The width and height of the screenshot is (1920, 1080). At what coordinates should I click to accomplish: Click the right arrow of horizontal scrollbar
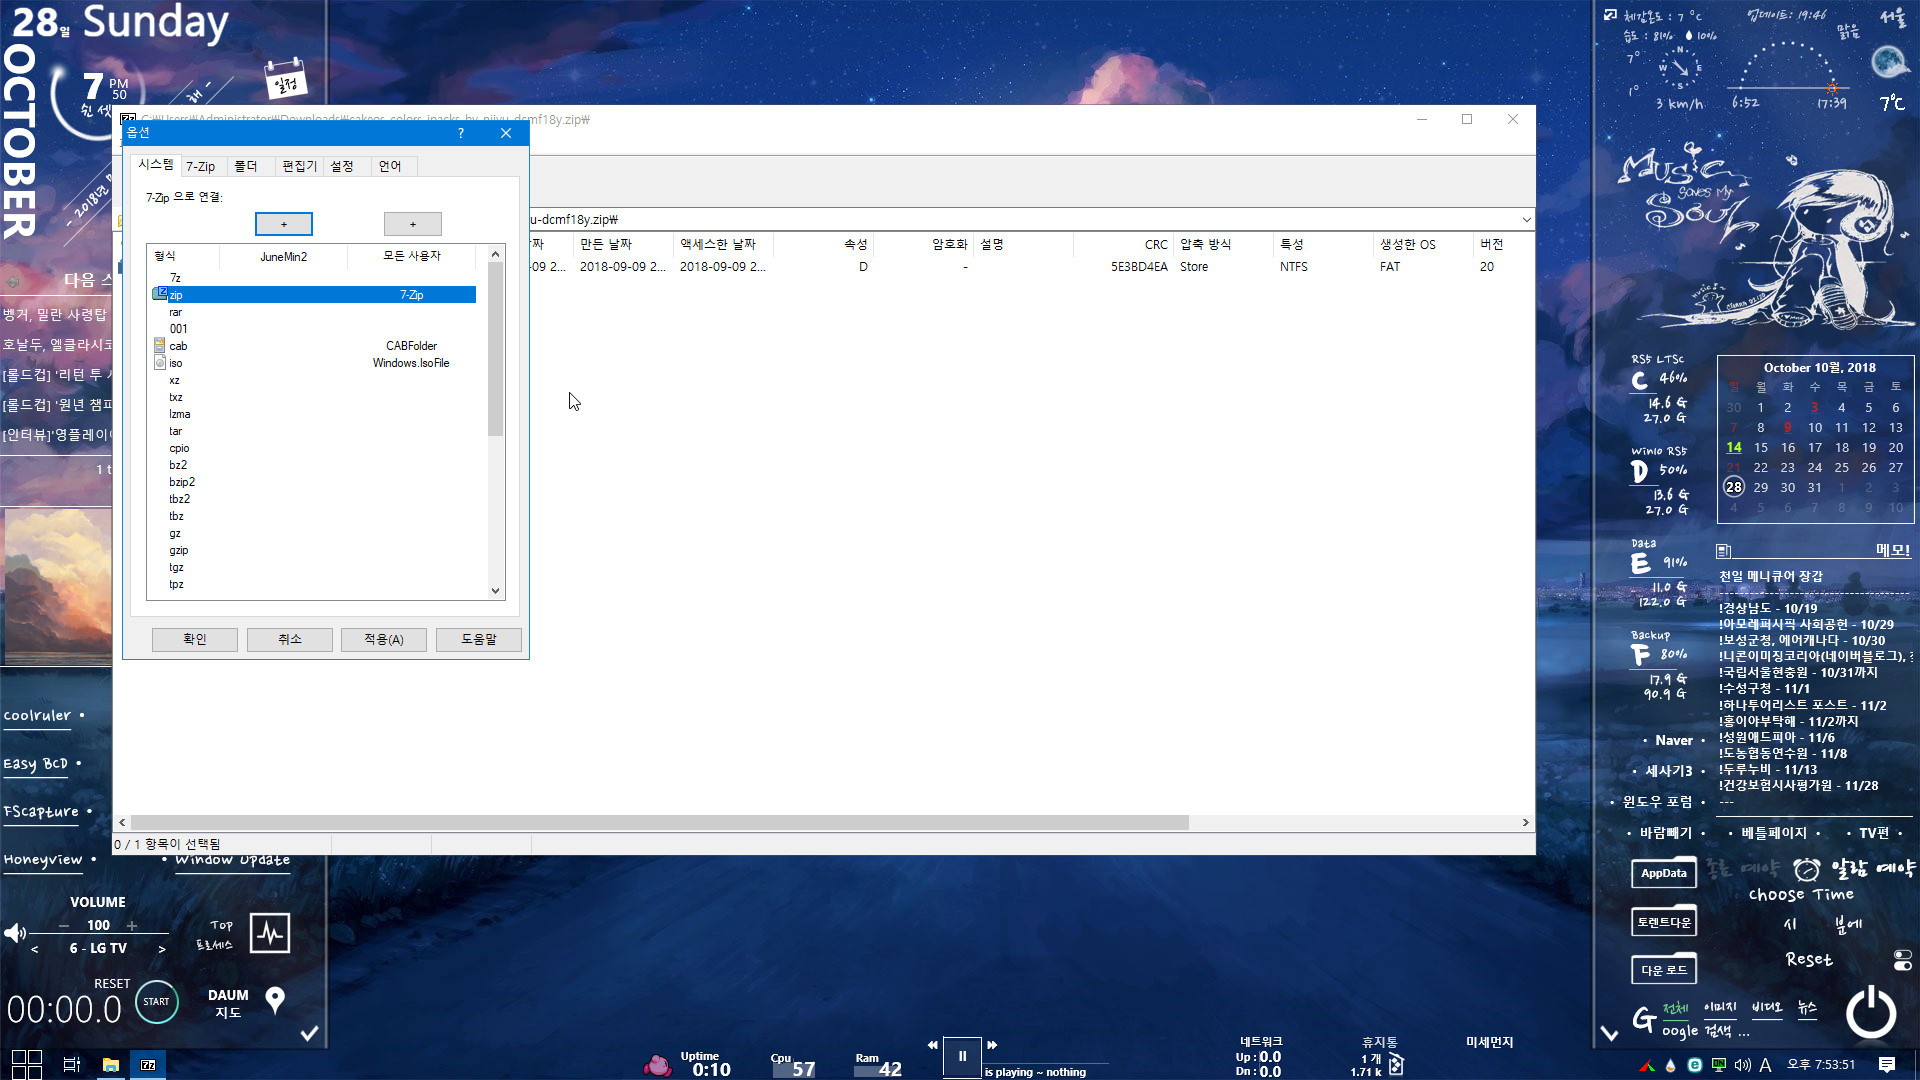[x=1526, y=822]
